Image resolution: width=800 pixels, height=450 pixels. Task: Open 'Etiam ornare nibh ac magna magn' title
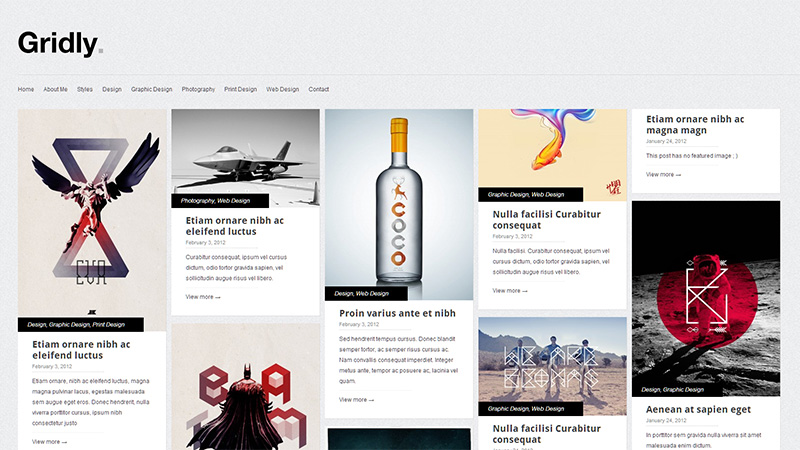click(x=695, y=124)
